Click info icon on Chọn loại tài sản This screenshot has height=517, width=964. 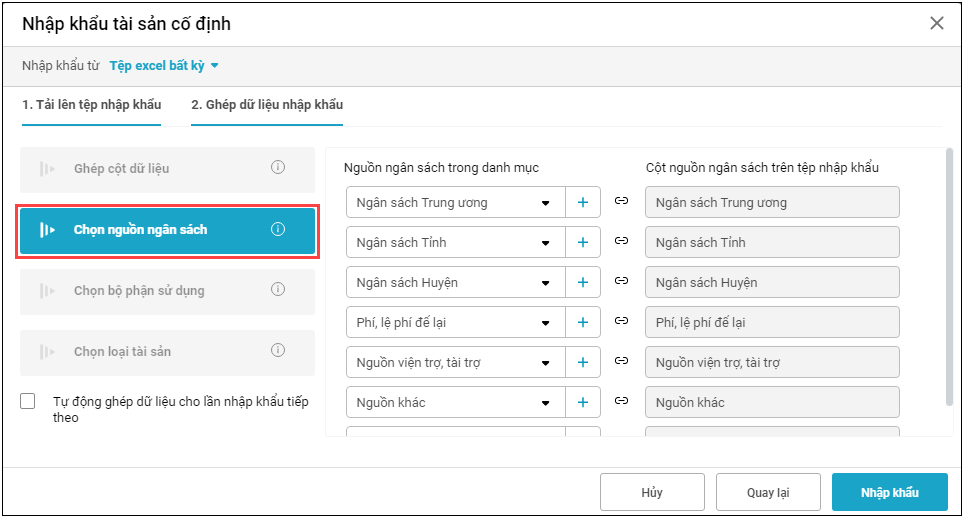click(x=278, y=351)
